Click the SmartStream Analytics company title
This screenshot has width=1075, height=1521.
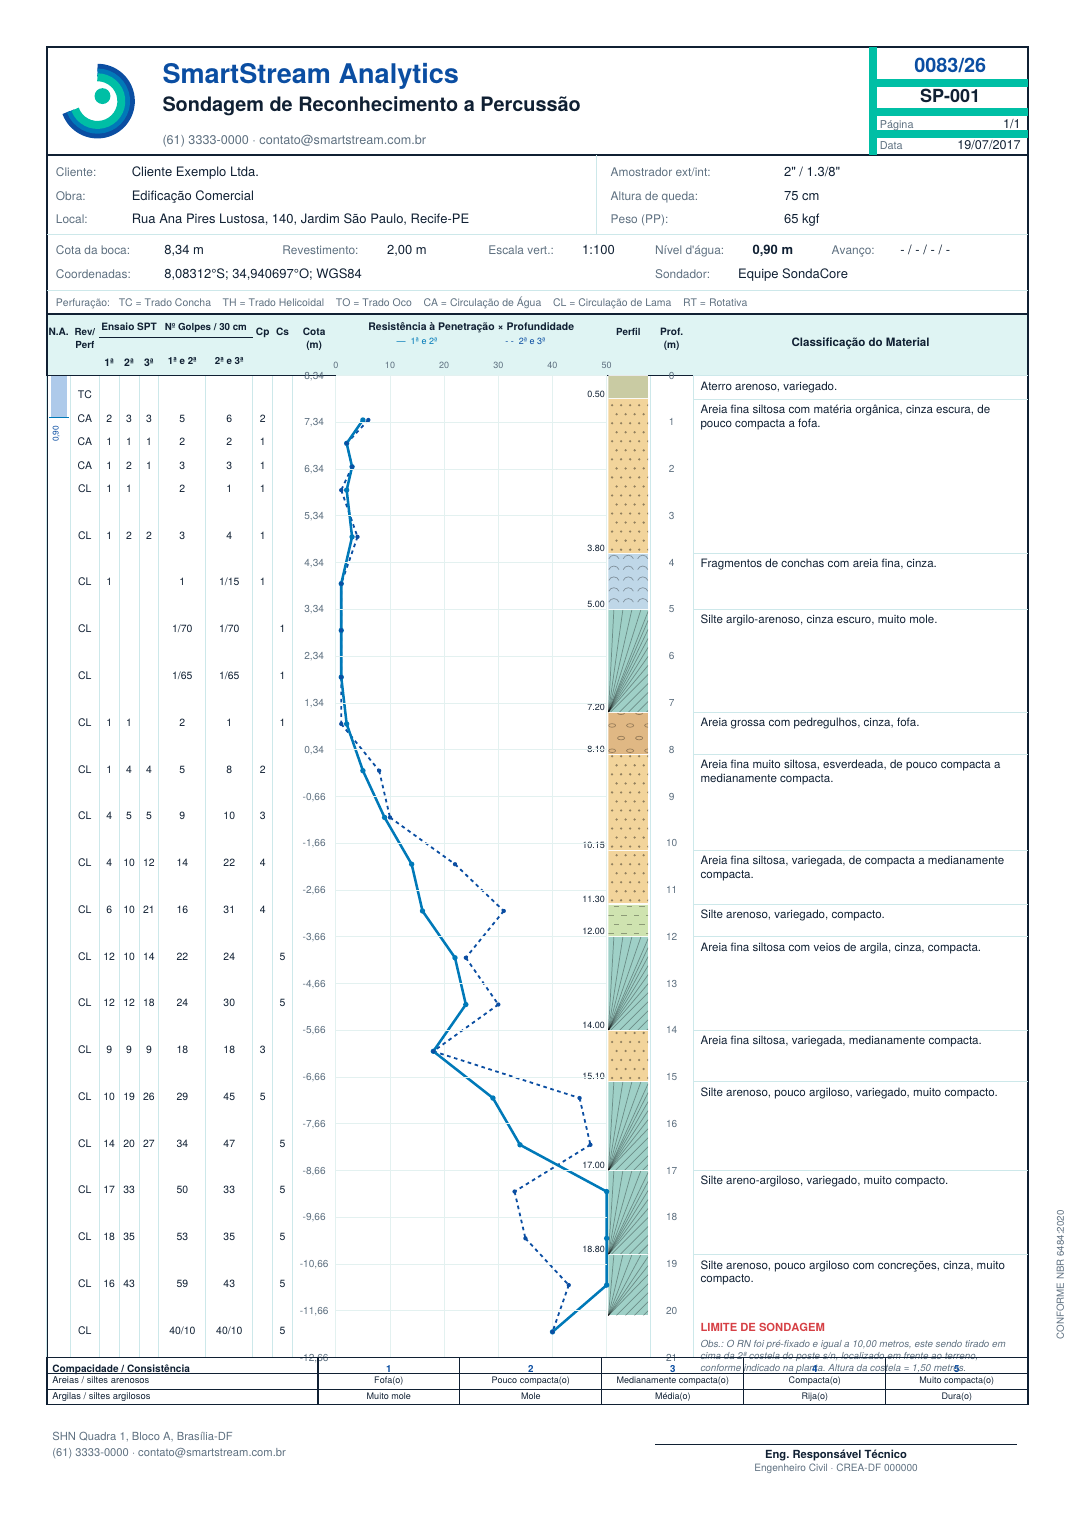[x=310, y=74]
